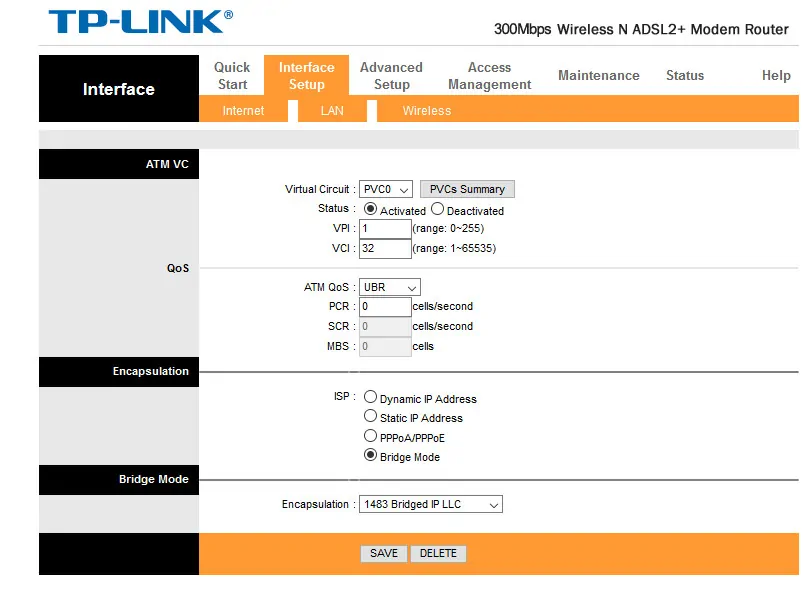
Task: Click the VPI input field
Action: [385, 228]
